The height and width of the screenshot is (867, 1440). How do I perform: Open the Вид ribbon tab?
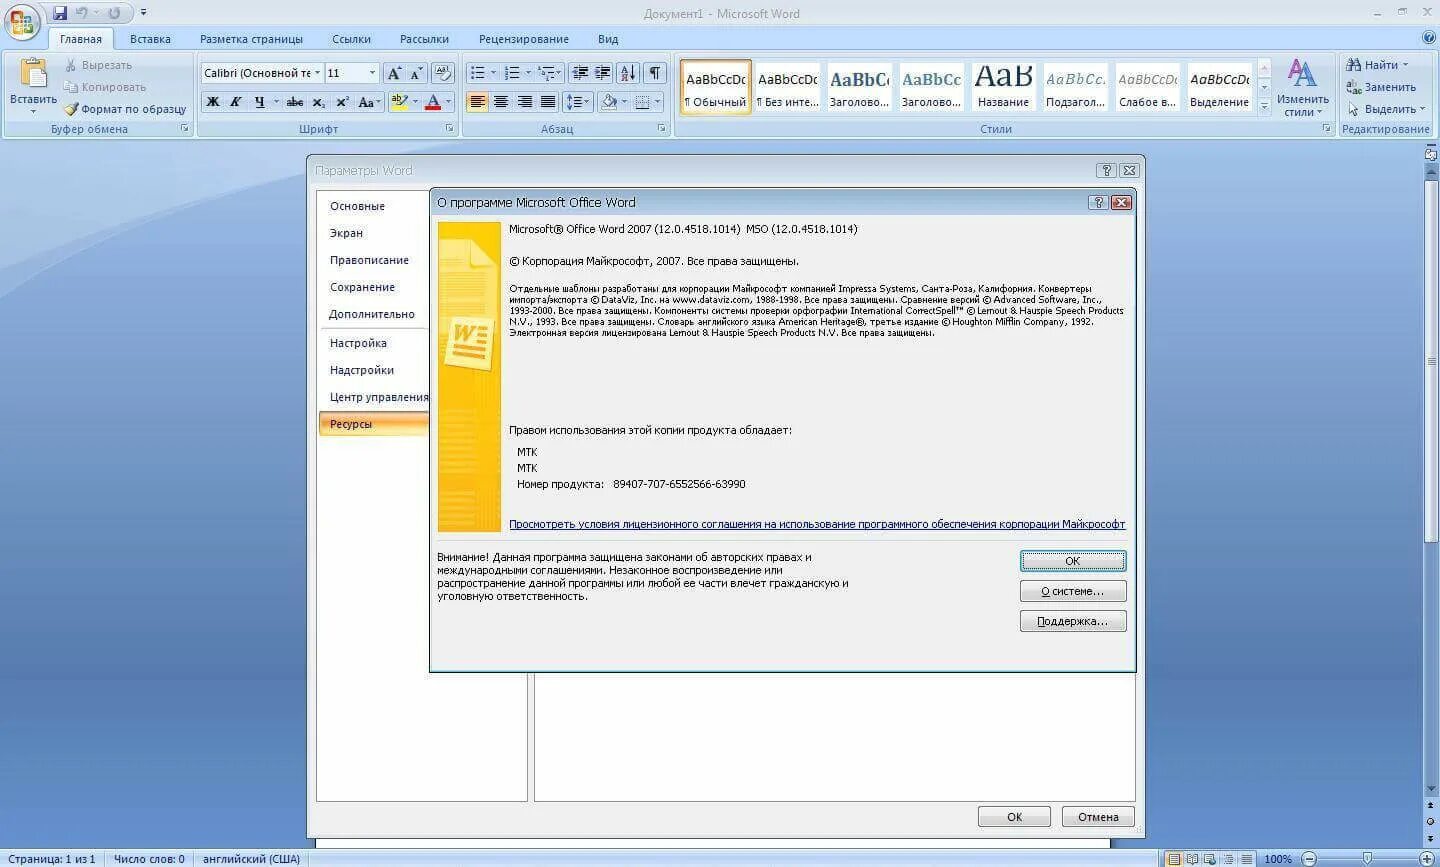click(608, 39)
